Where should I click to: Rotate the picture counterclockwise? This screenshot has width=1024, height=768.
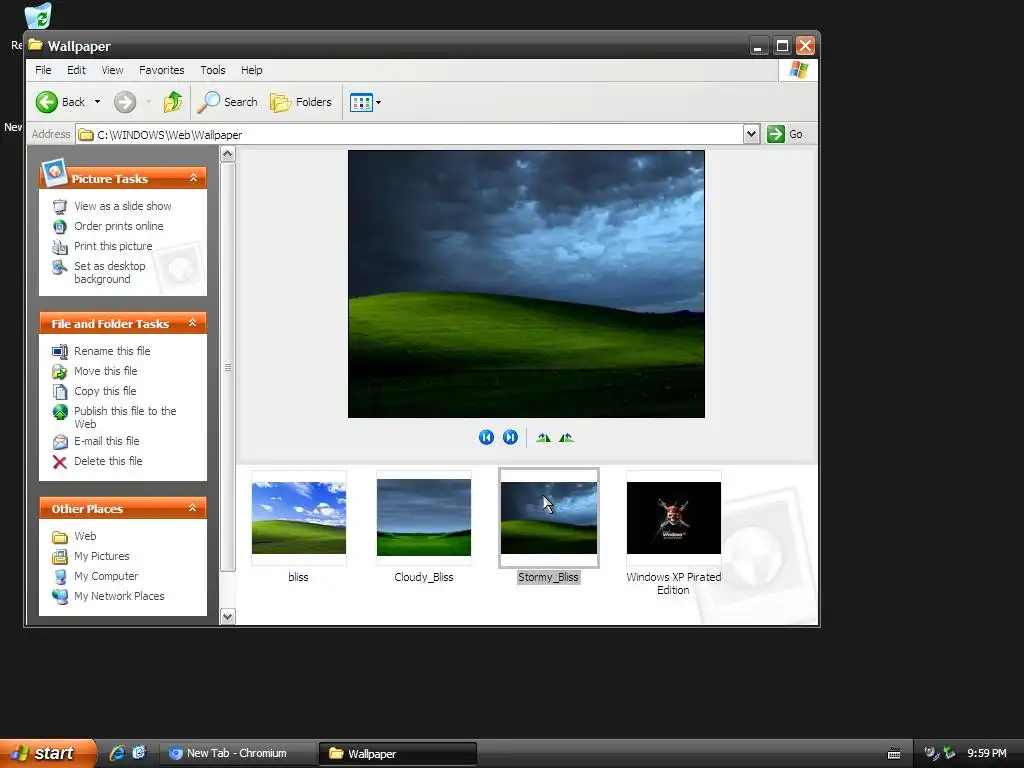click(x=566, y=438)
